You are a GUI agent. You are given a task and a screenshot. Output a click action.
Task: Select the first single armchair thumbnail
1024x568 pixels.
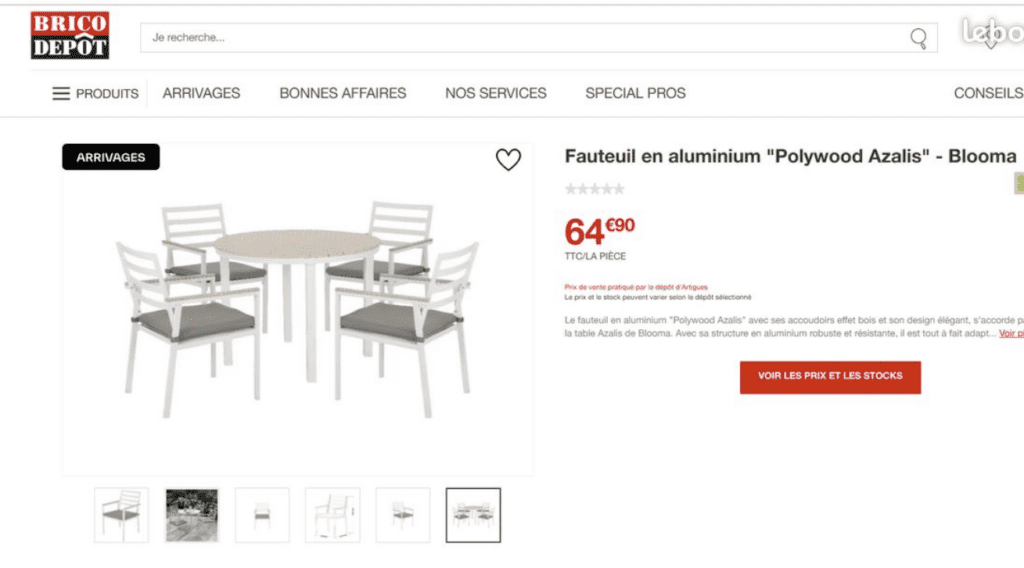click(121, 515)
